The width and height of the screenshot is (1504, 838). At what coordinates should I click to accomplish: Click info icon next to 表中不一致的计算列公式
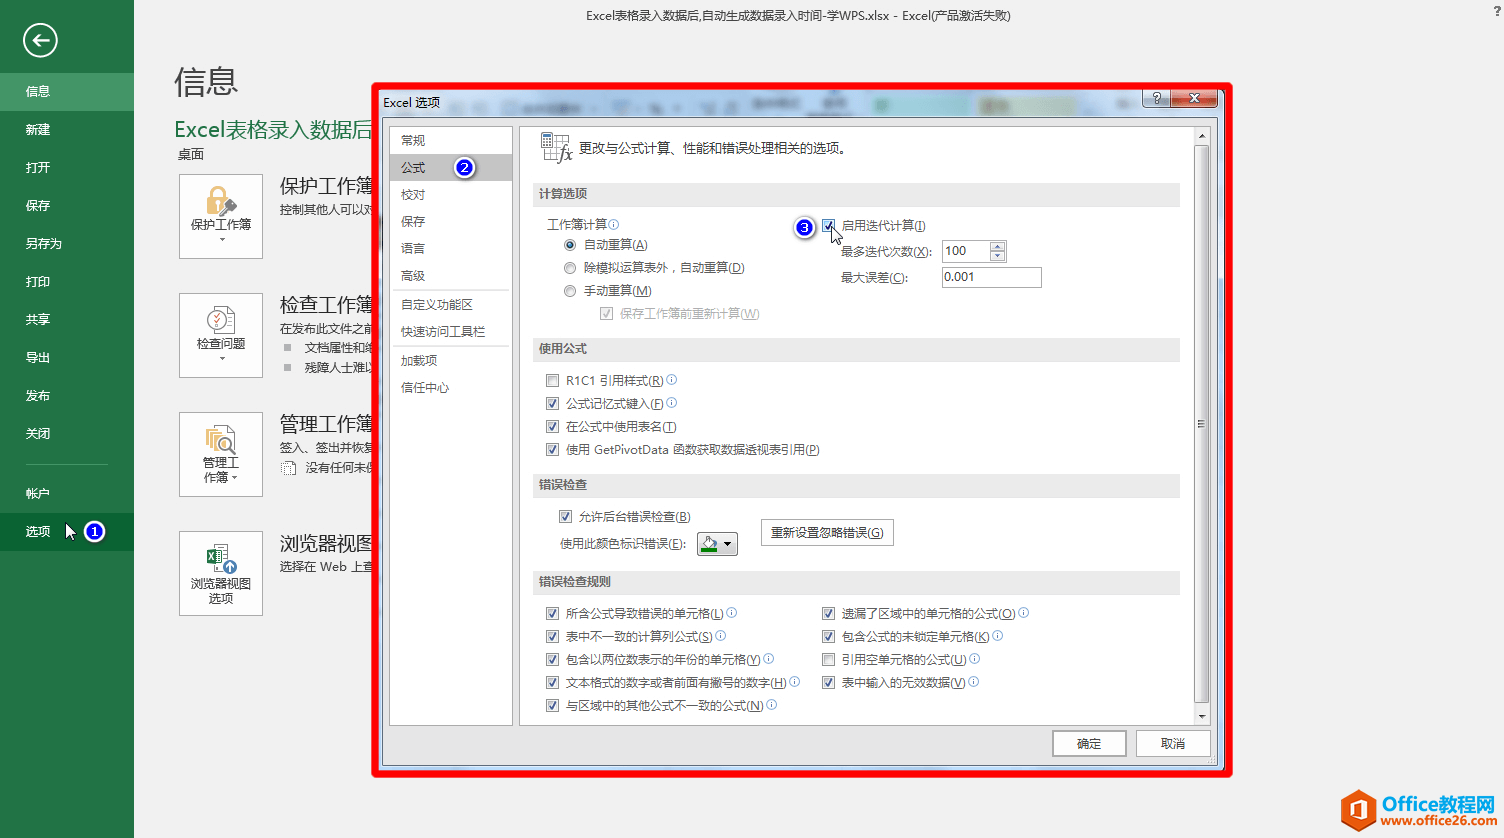721,635
